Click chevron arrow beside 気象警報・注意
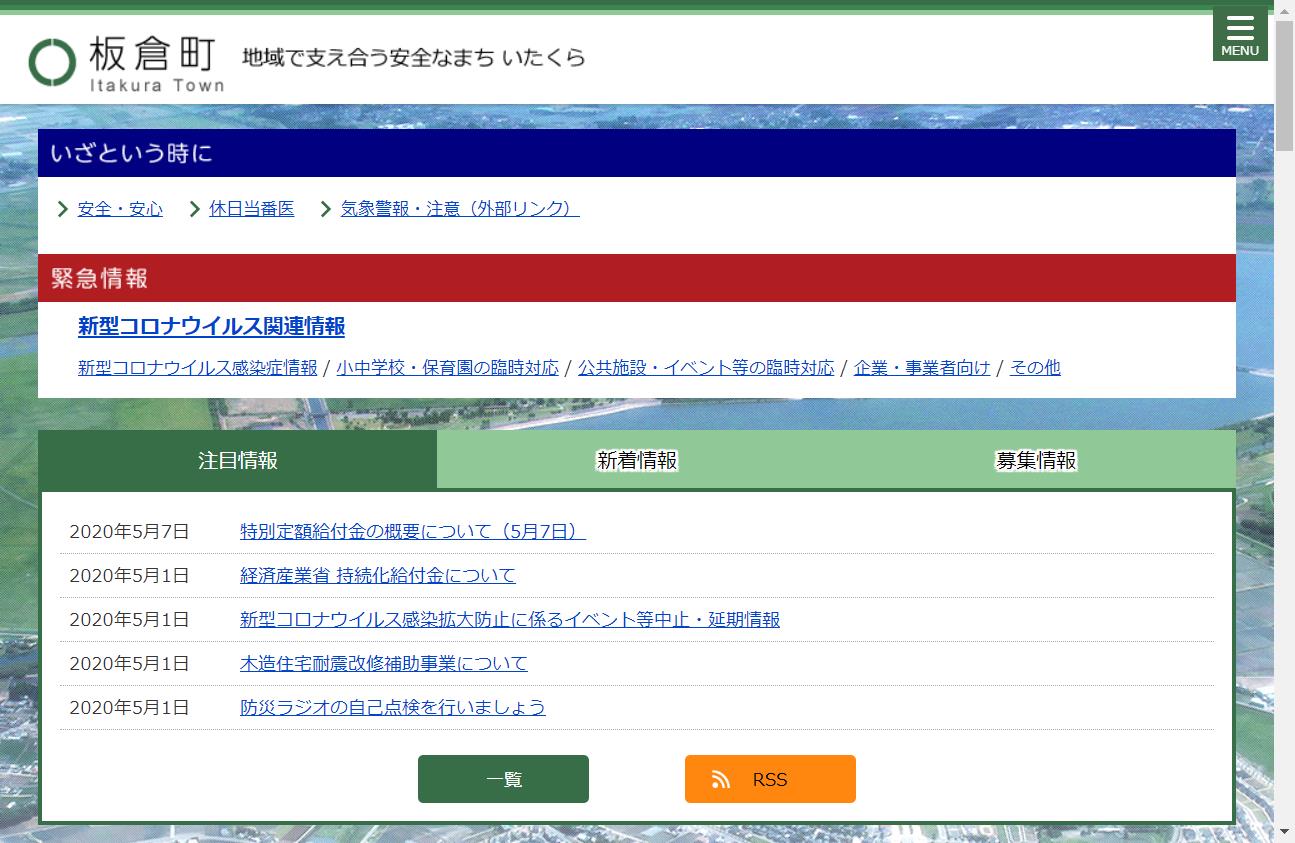Image resolution: width=1295 pixels, height=843 pixels. [x=326, y=209]
